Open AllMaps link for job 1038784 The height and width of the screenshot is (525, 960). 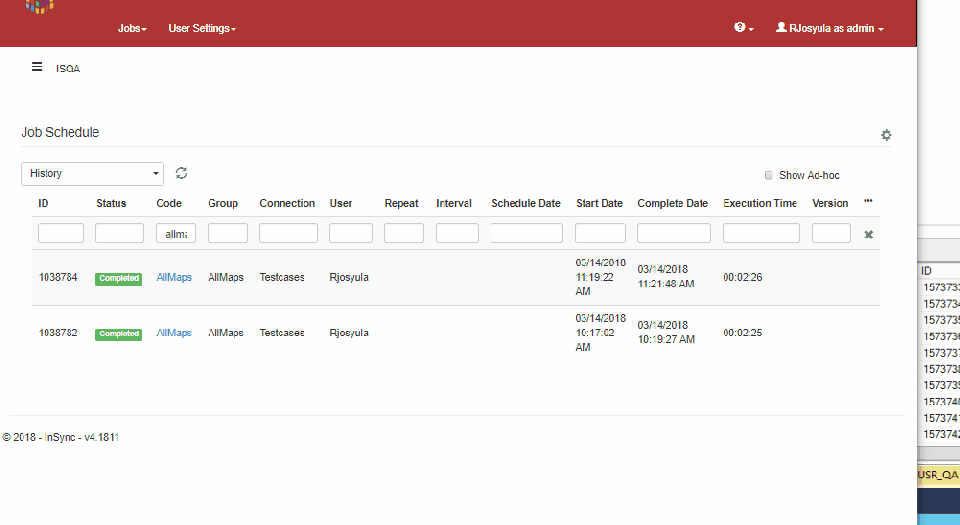coord(174,277)
